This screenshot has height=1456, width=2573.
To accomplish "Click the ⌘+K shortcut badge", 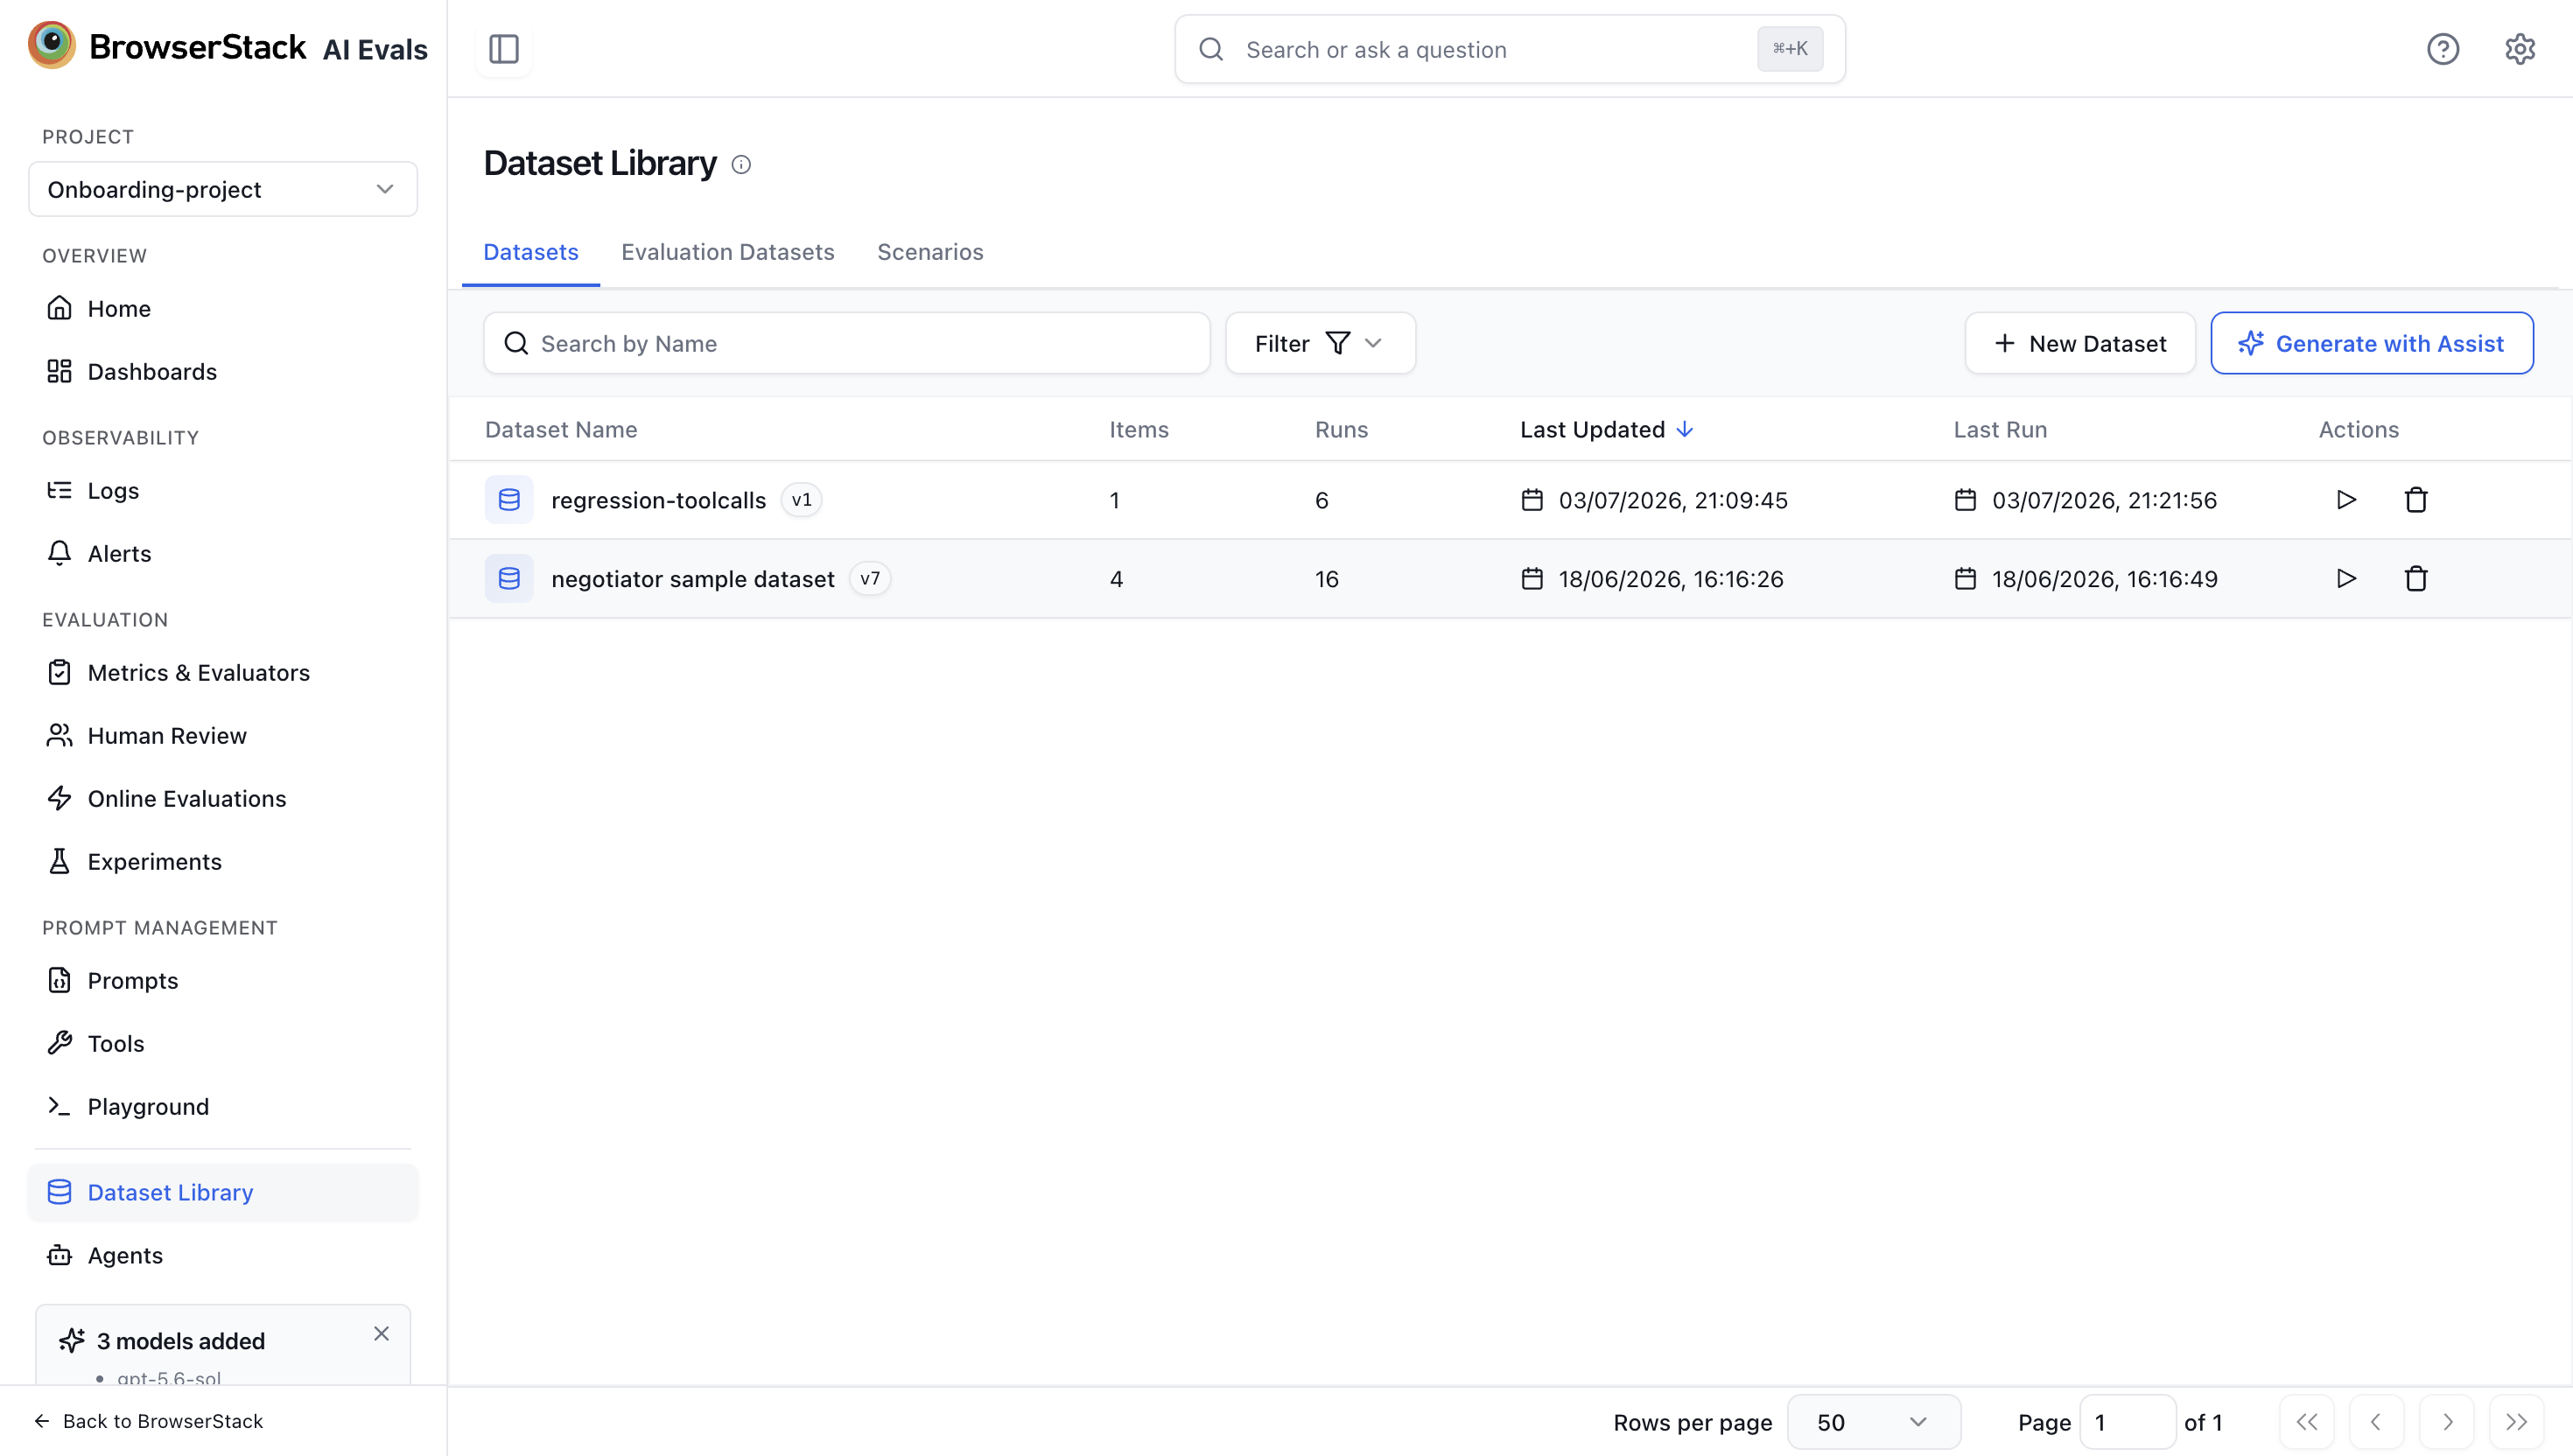I will pyautogui.click(x=1789, y=49).
